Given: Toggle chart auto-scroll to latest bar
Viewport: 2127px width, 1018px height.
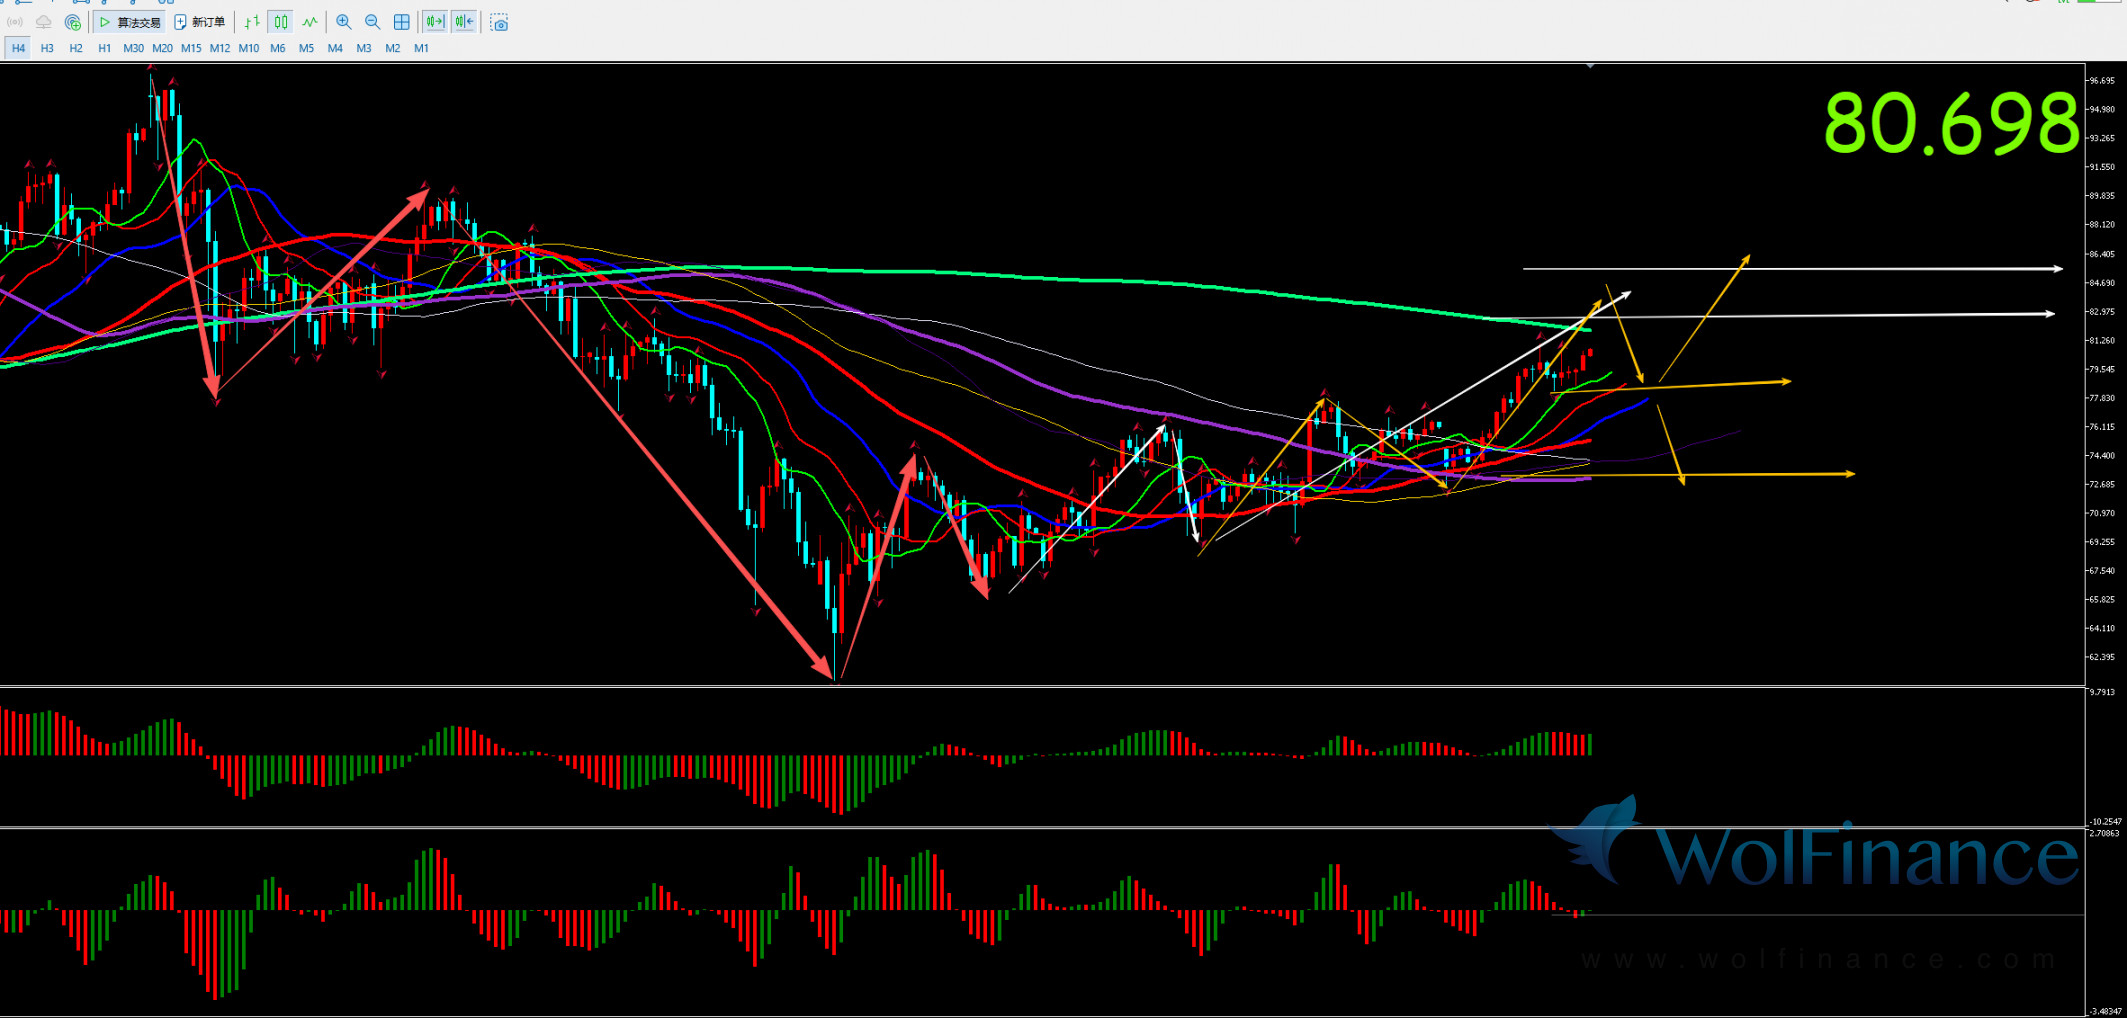Looking at the screenshot, I should tap(435, 22).
